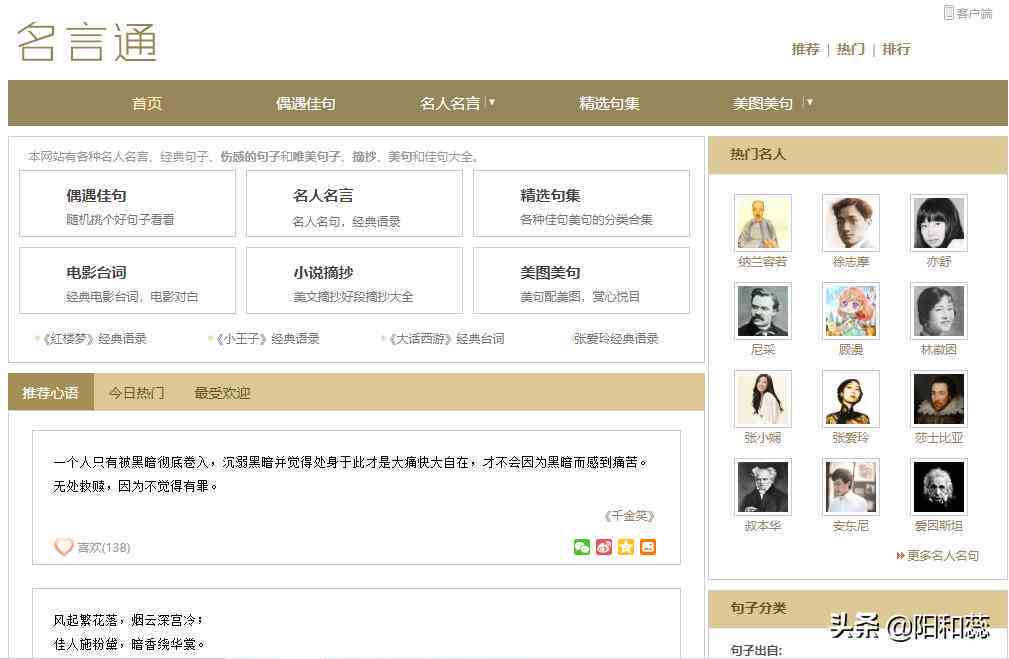
Task: Click 徐志摩 portrait thumbnail
Action: click(x=851, y=223)
